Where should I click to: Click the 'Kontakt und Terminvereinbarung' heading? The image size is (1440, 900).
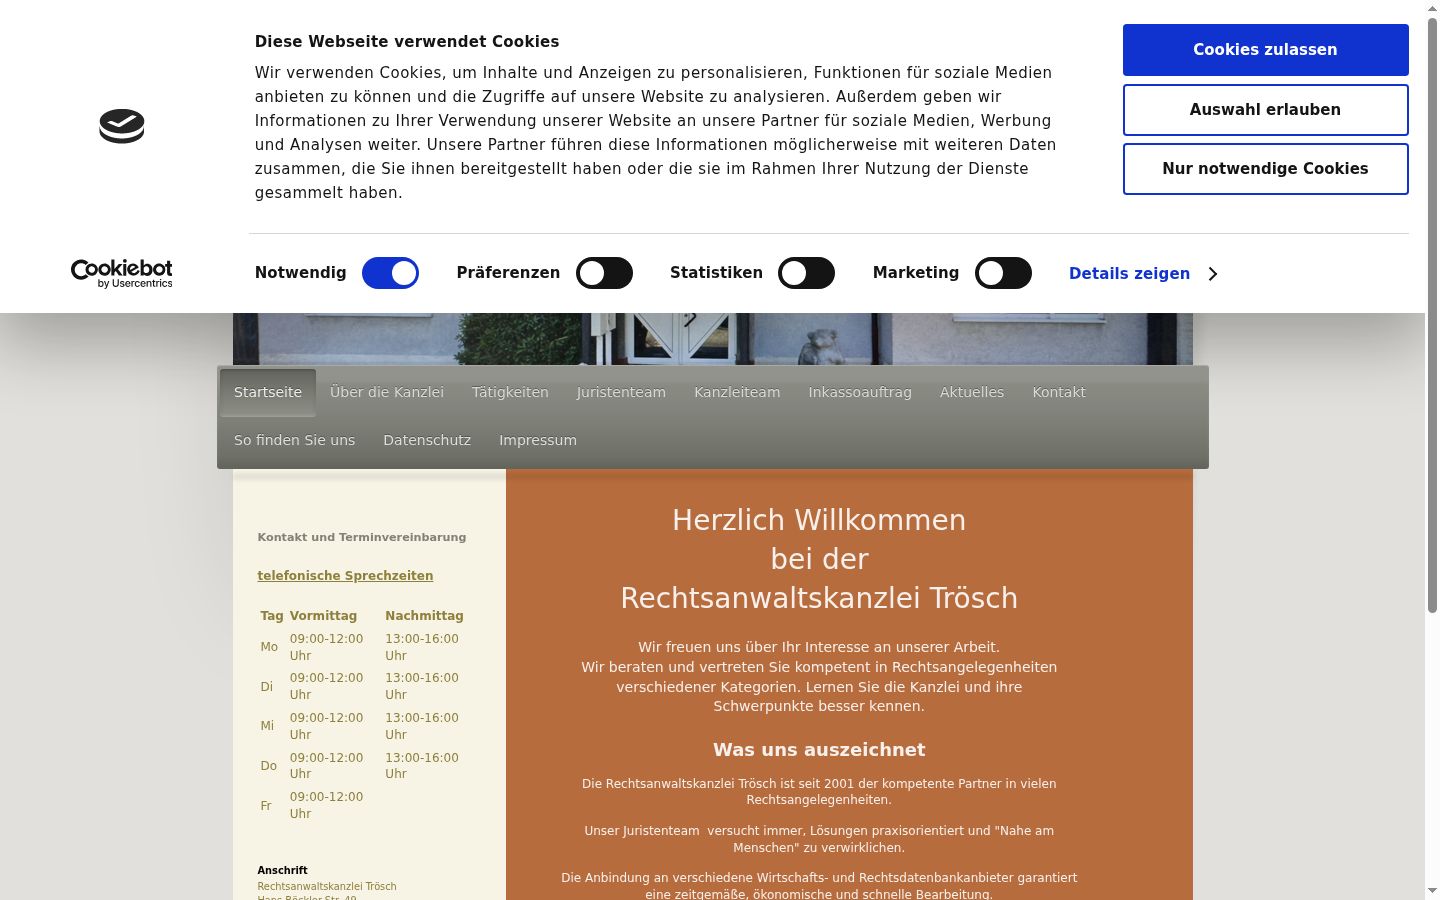(x=362, y=537)
